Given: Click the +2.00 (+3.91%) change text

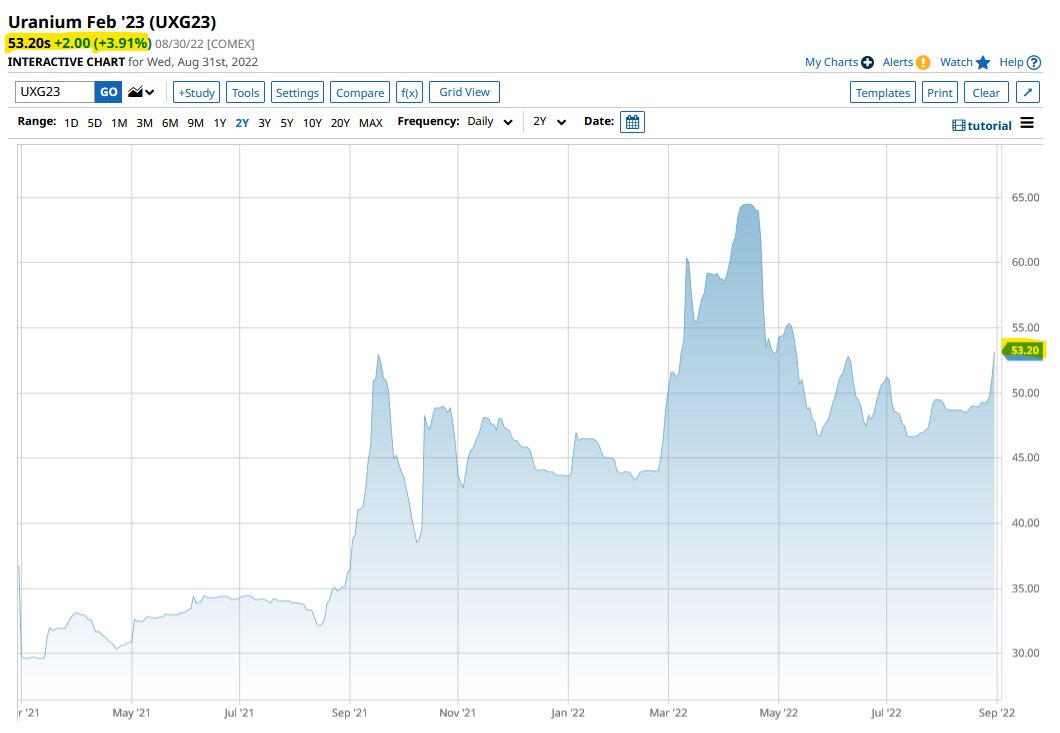Looking at the screenshot, I should coord(102,43).
